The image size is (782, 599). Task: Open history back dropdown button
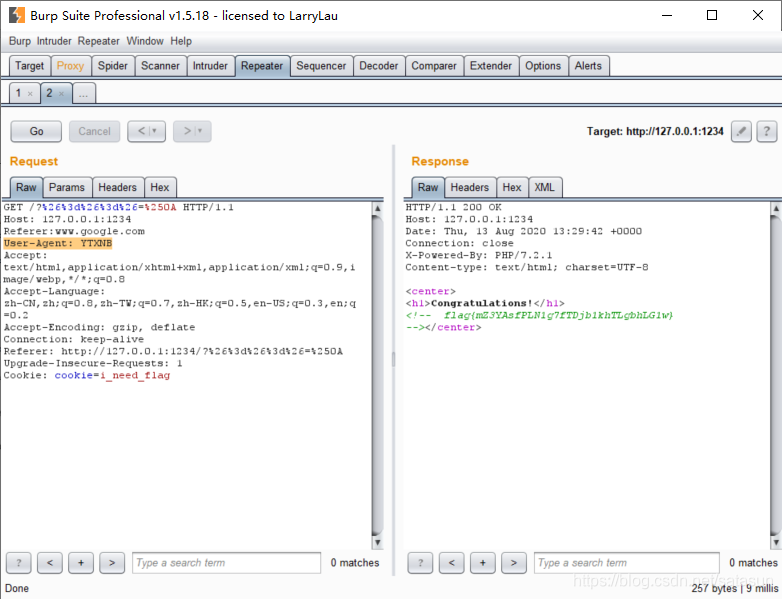click(x=147, y=132)
